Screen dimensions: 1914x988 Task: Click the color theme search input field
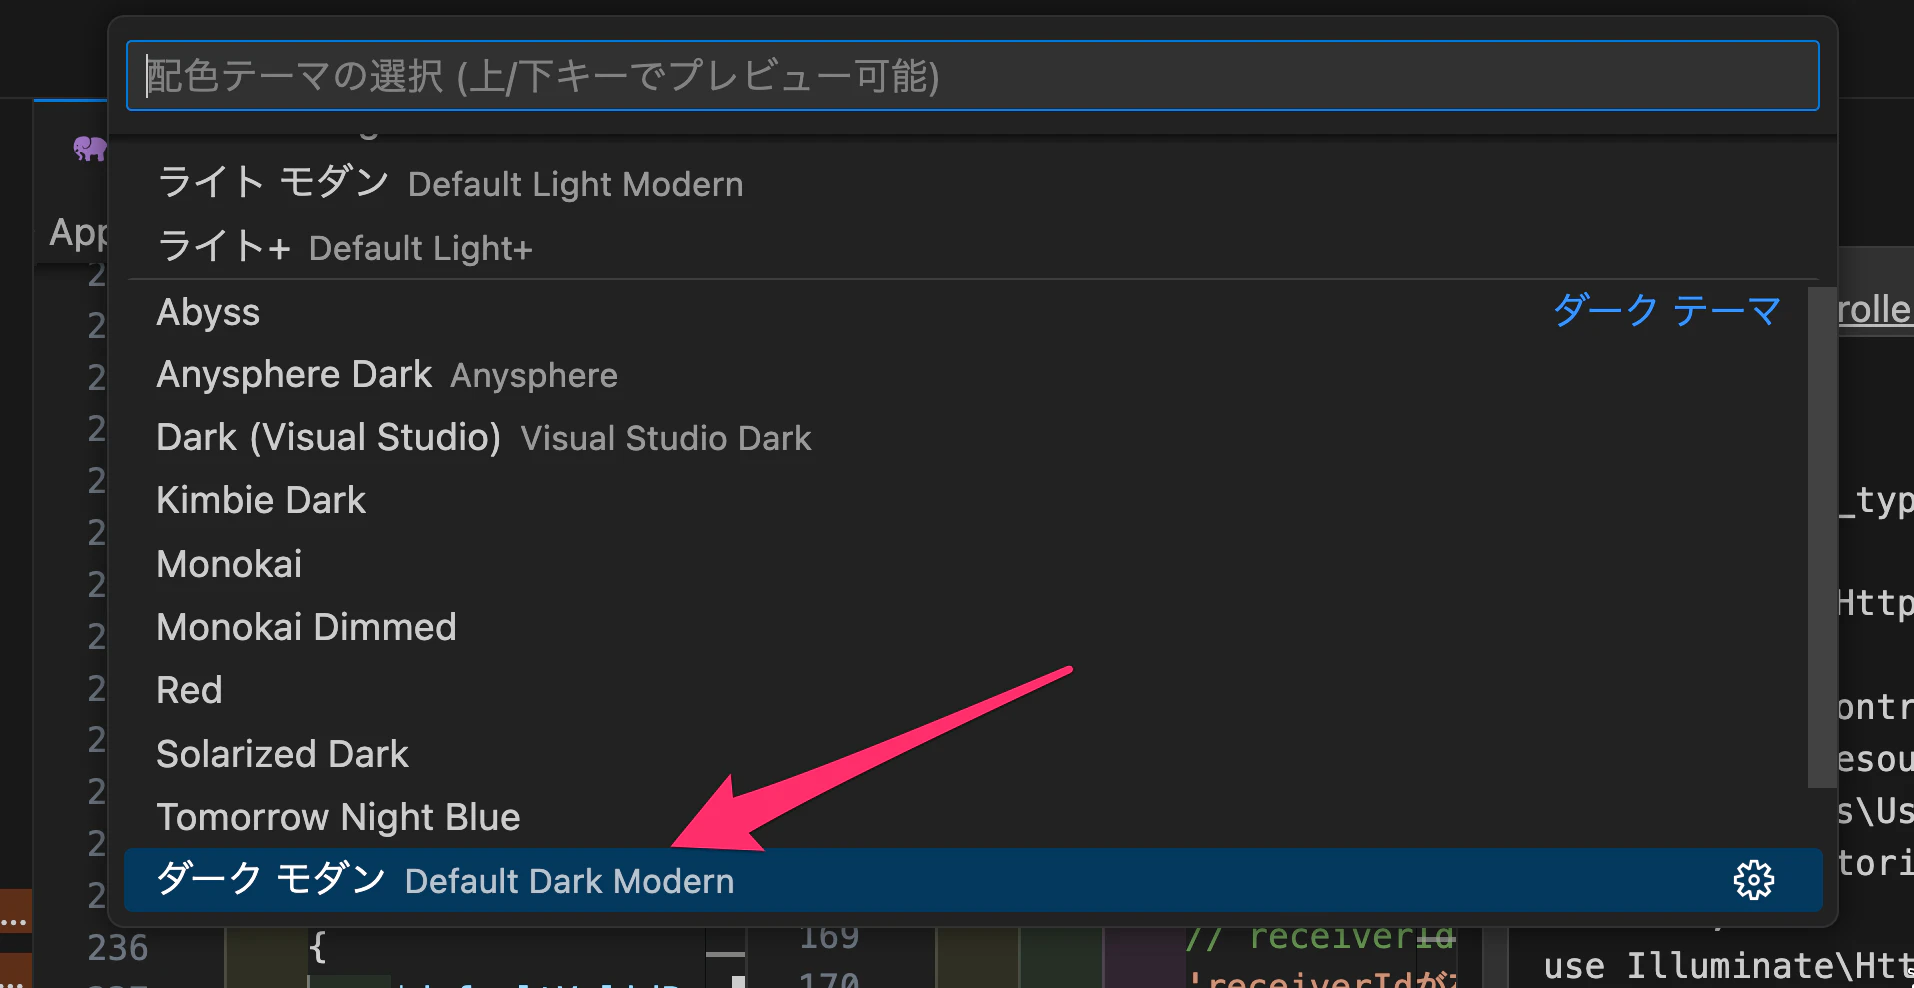pyautogui.click(x=972, y=76)
